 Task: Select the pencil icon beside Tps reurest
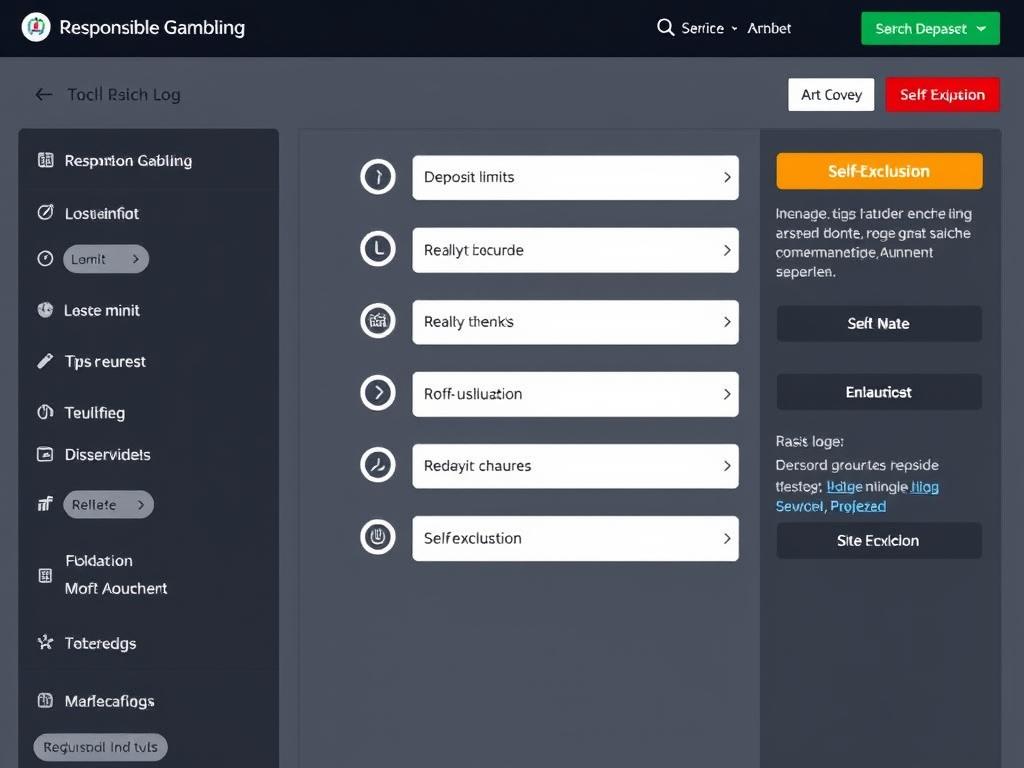coord(45,361)
